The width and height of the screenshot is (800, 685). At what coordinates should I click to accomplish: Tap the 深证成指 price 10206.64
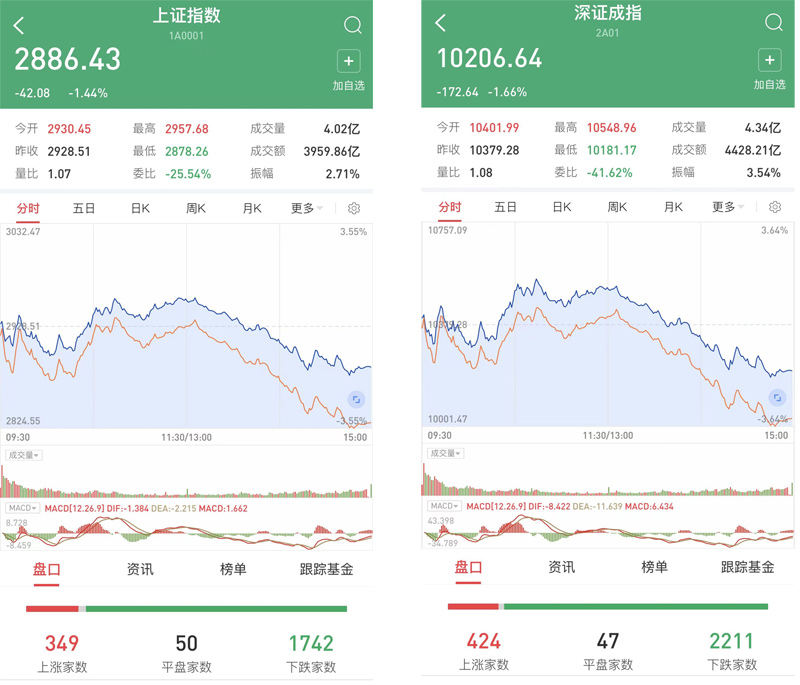[x=489, y=58]
